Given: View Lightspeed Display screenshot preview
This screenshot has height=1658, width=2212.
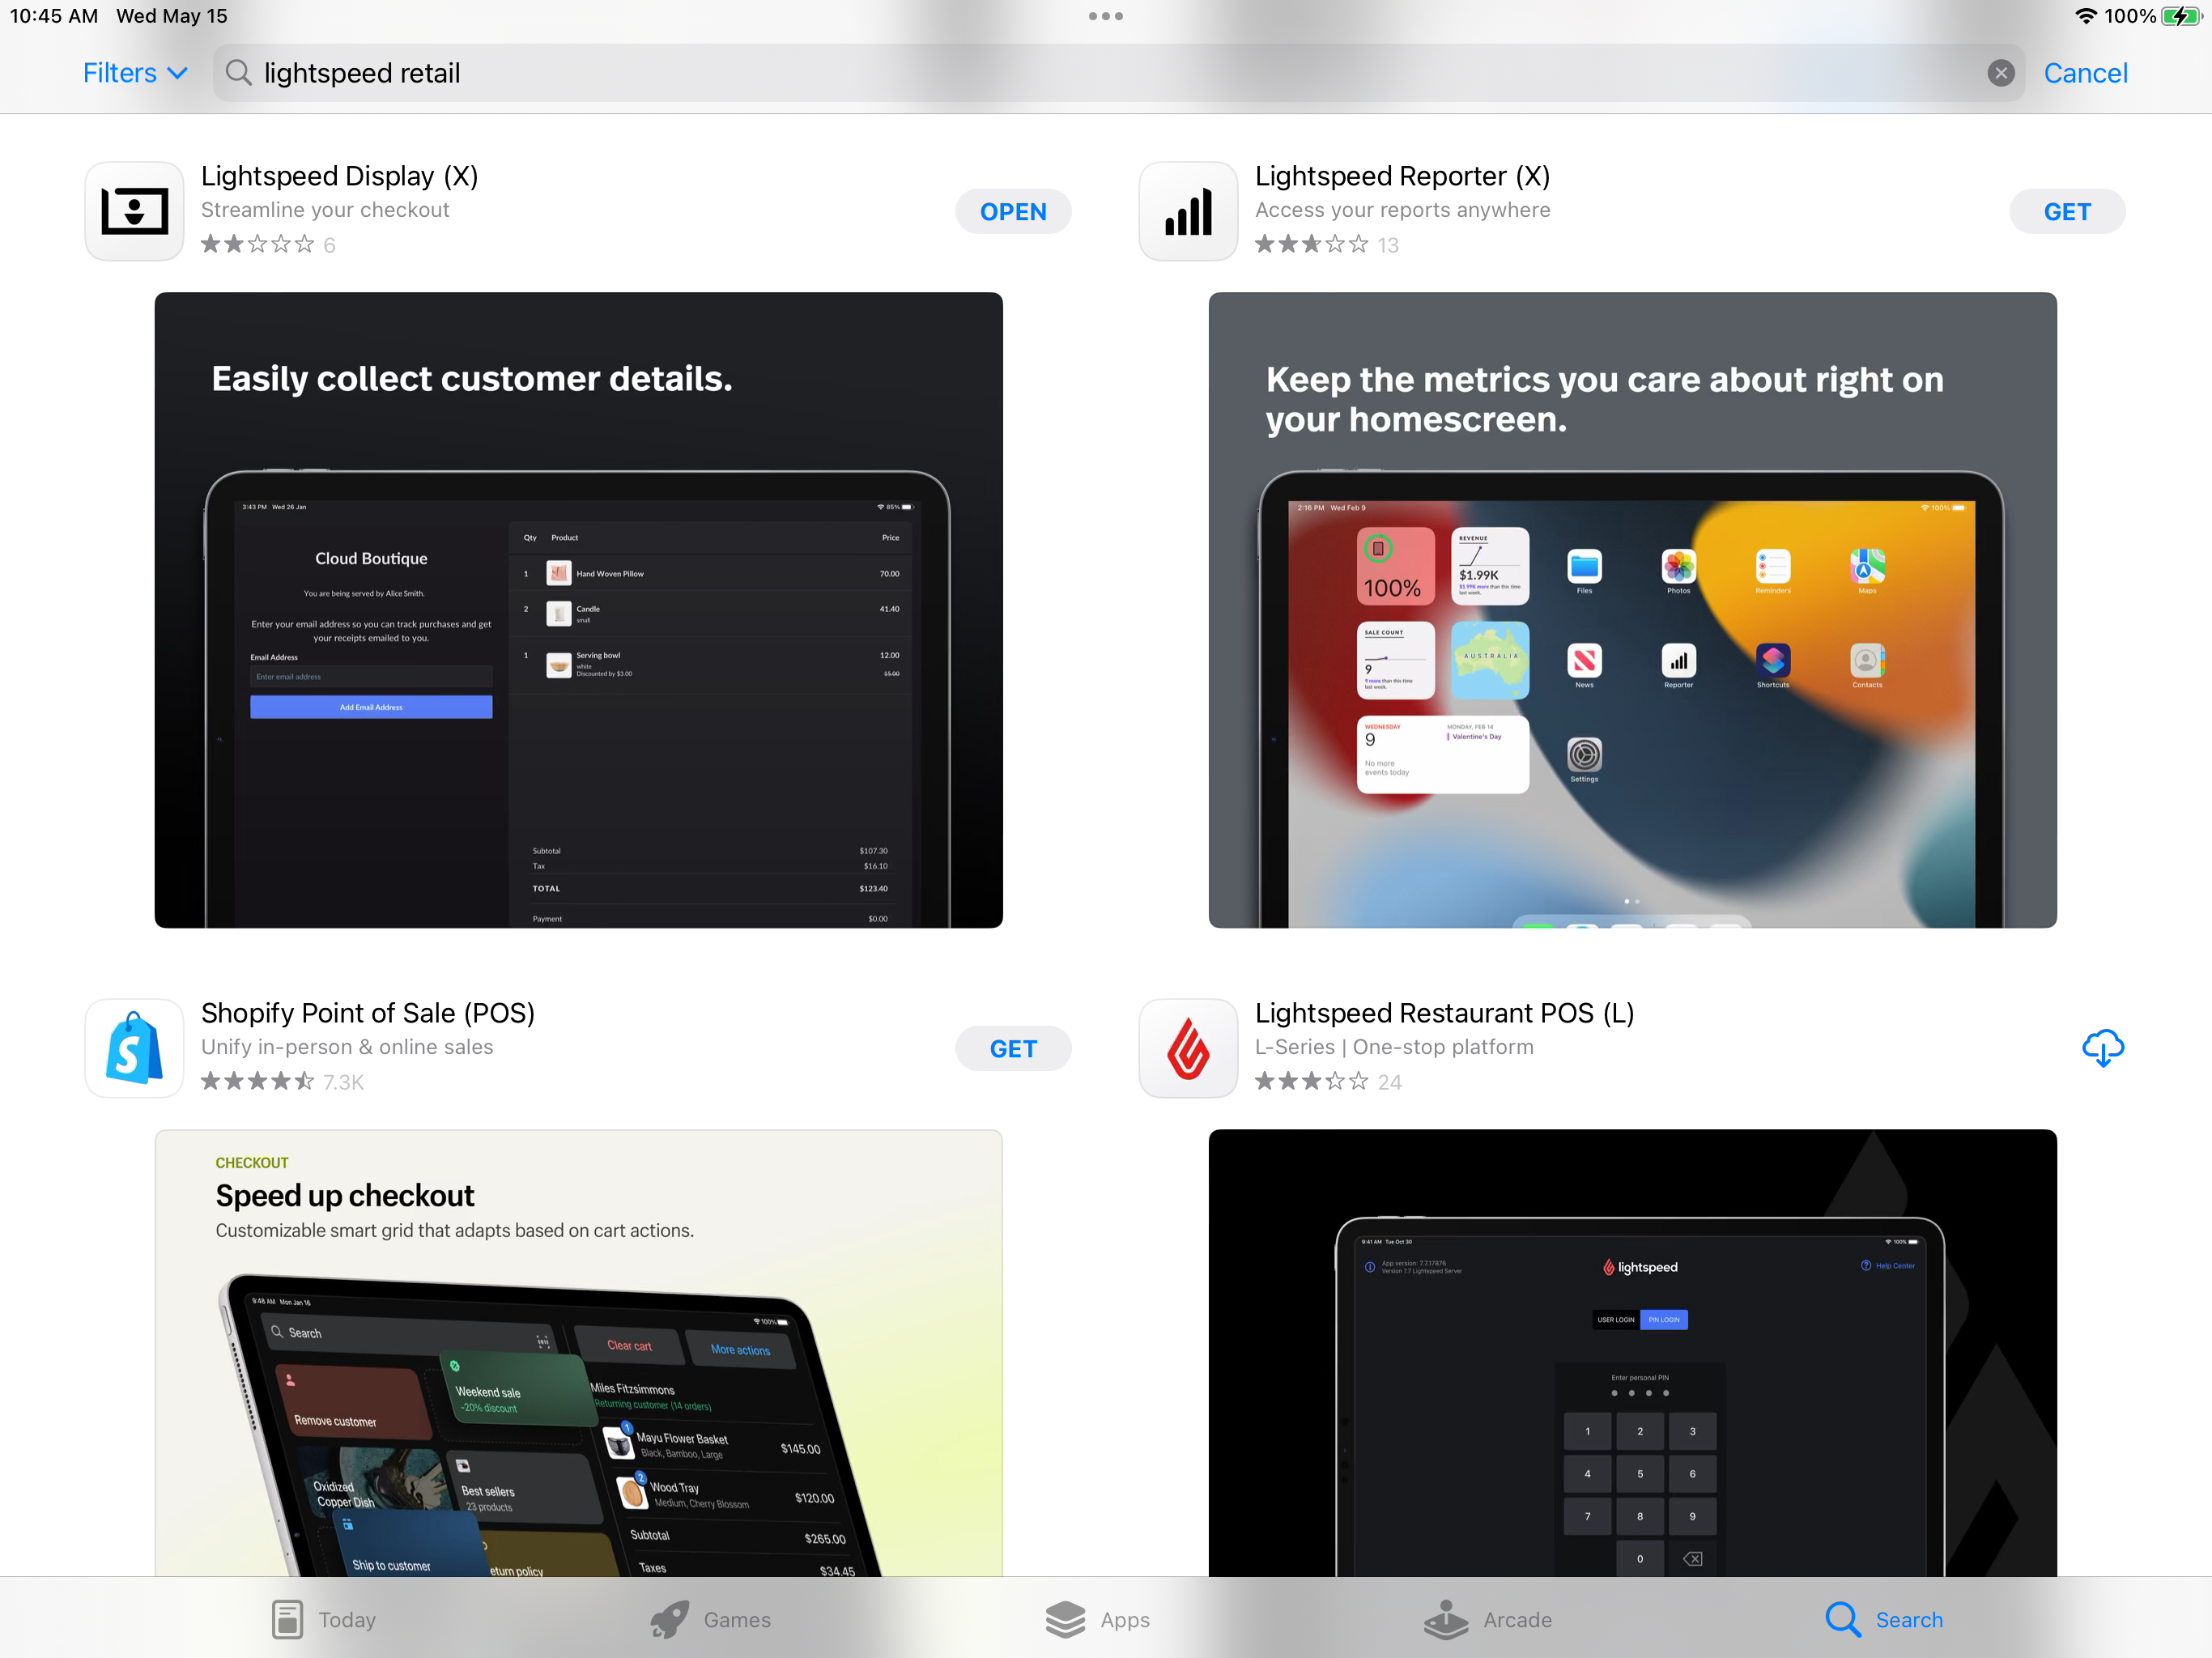Looking at the screenshot, I should [x=578, y=610].
